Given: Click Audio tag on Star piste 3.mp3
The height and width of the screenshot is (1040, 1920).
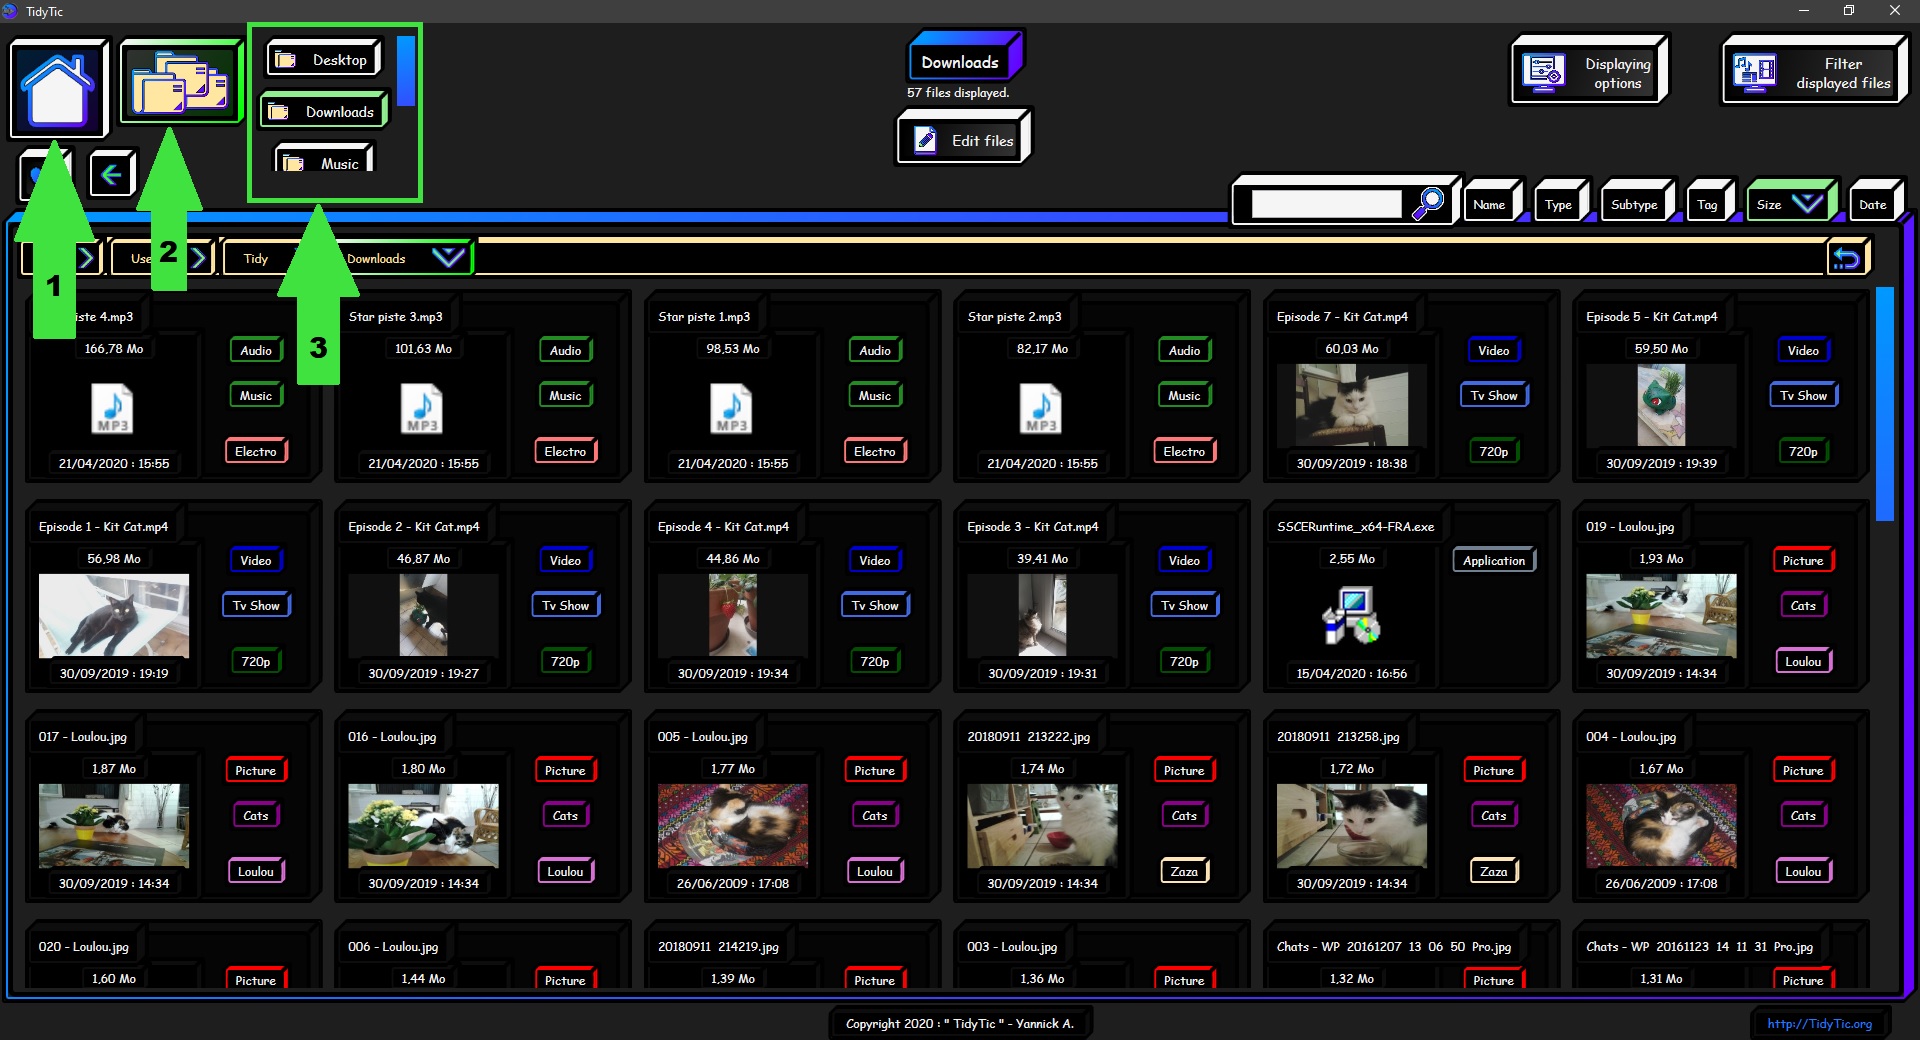Looking at the screenshot, I should click(565, 350).
